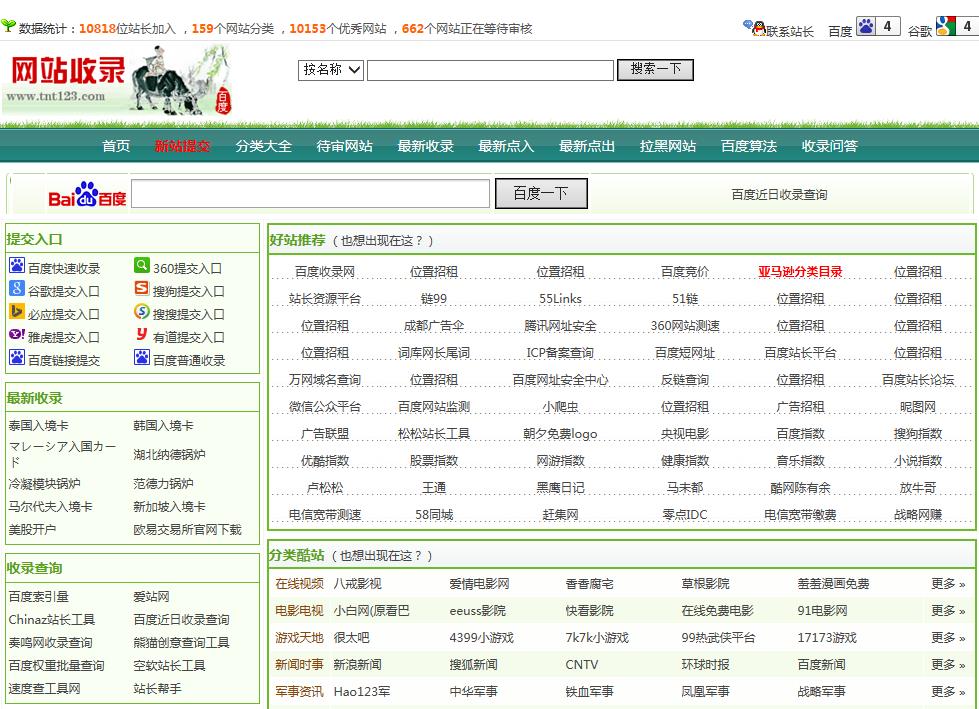Open the 腾讯网址安全 link

point(560,325)
